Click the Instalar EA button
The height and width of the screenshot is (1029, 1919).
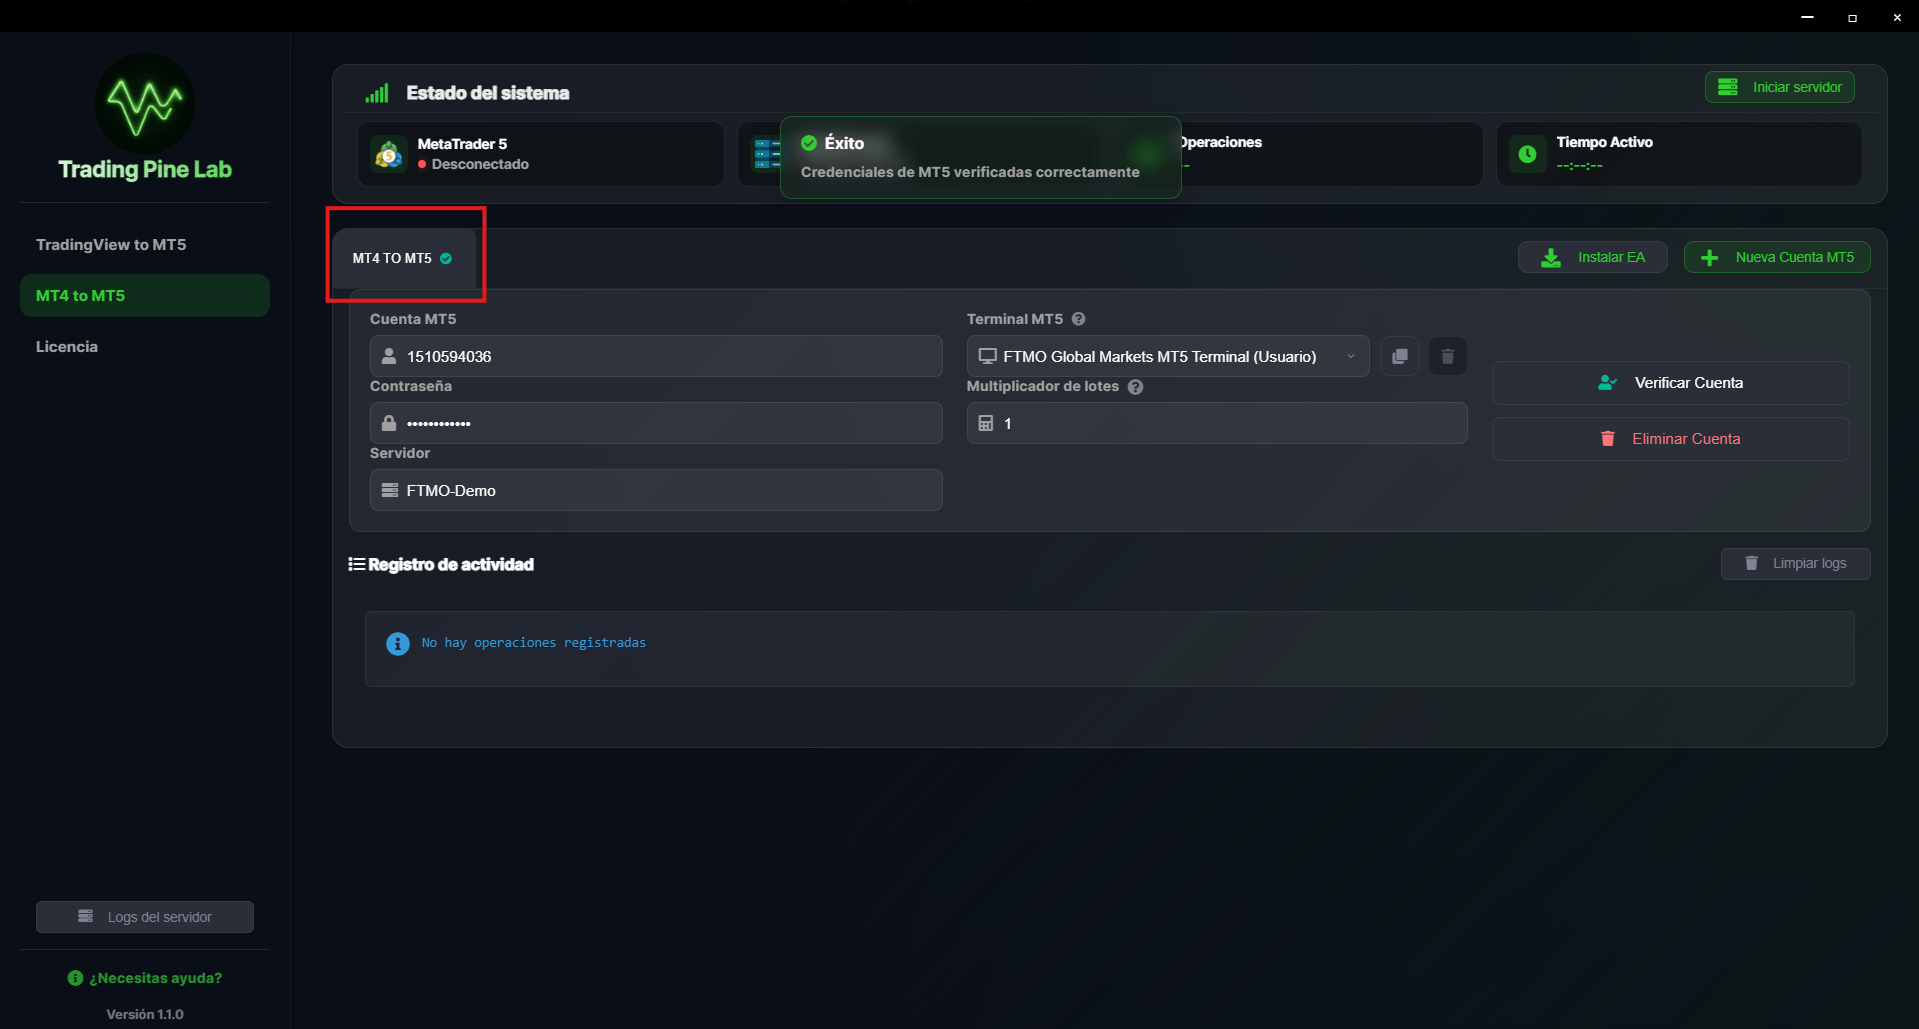pyautogui.click(x=1593, y=257)
